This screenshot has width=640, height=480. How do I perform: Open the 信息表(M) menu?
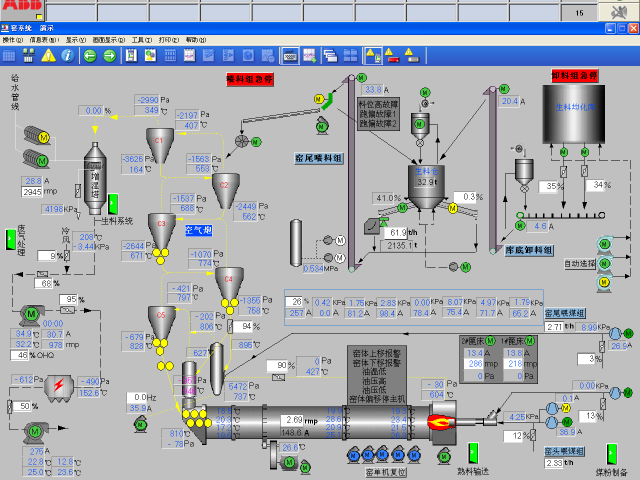(44, 40)
